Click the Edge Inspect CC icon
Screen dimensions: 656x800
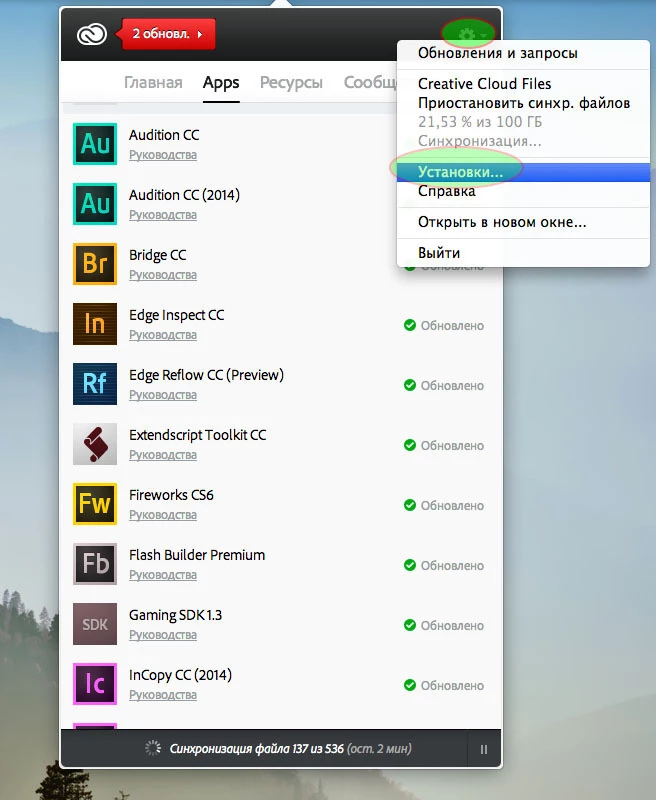pos(95,324)
